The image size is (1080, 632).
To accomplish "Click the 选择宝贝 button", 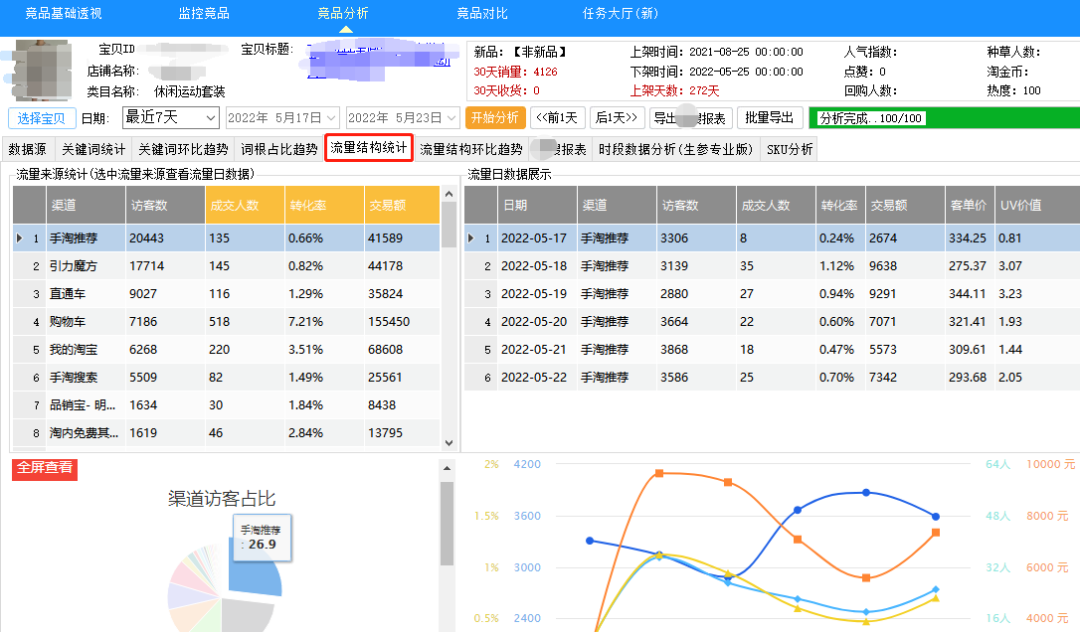I will click(42, 118).
